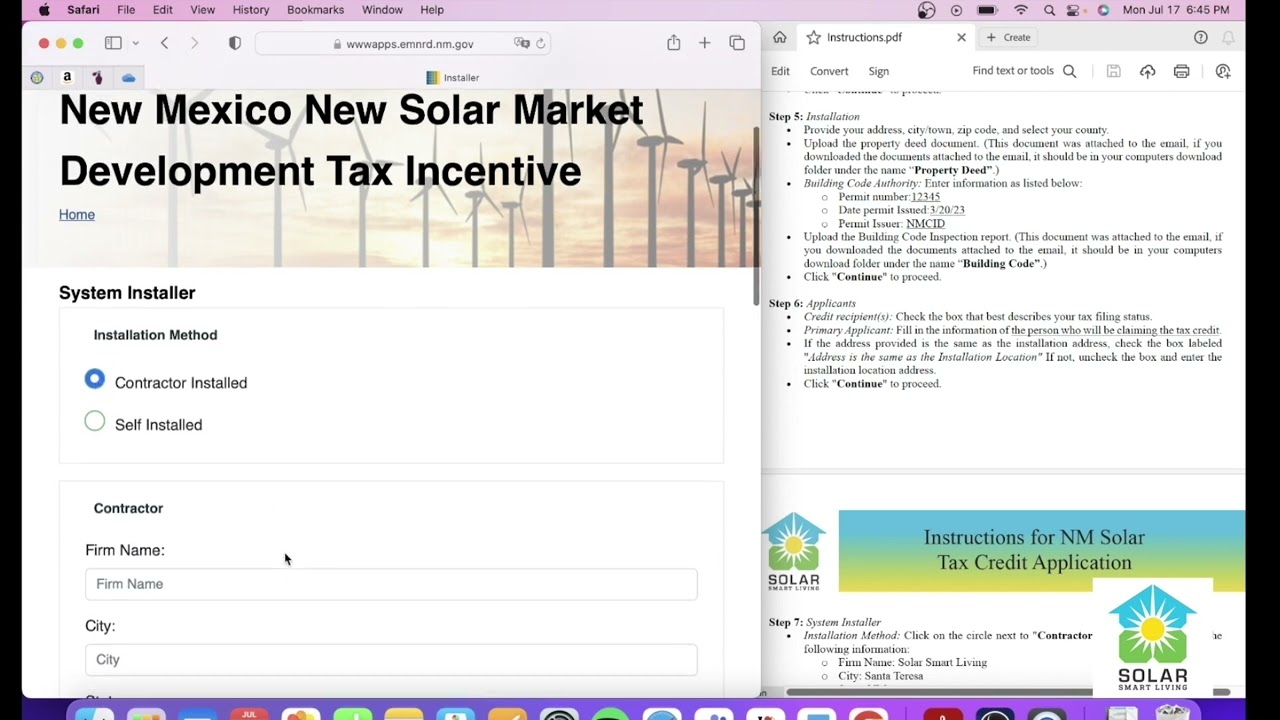1280x720 pixels.
Task: Open File menu
Action: pyautogui.click(x=126, y=10)
